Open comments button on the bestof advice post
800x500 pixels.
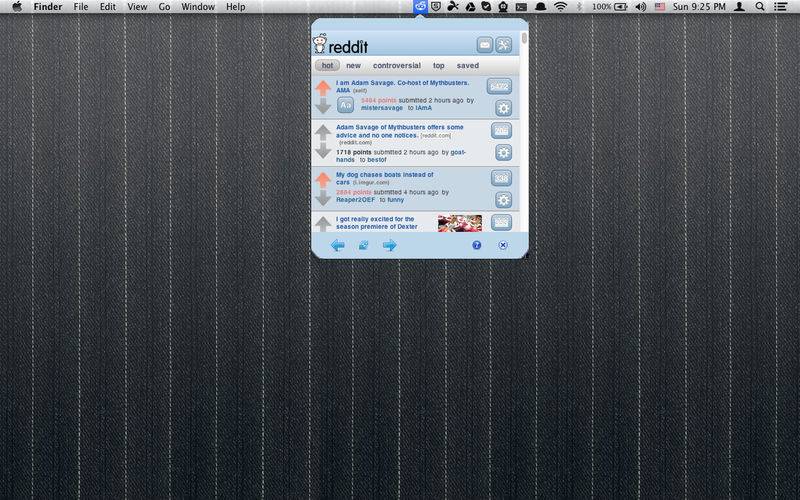tap(502, 131)
